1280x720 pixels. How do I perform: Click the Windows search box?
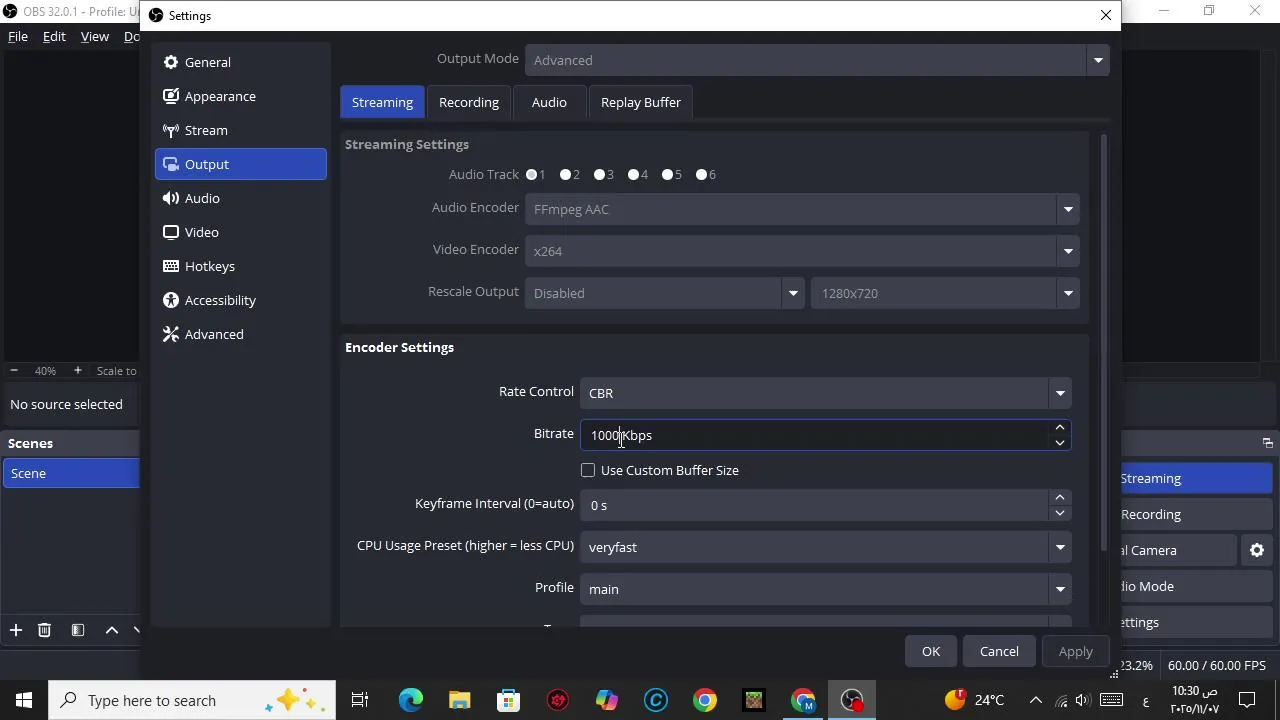click(192, 700)
